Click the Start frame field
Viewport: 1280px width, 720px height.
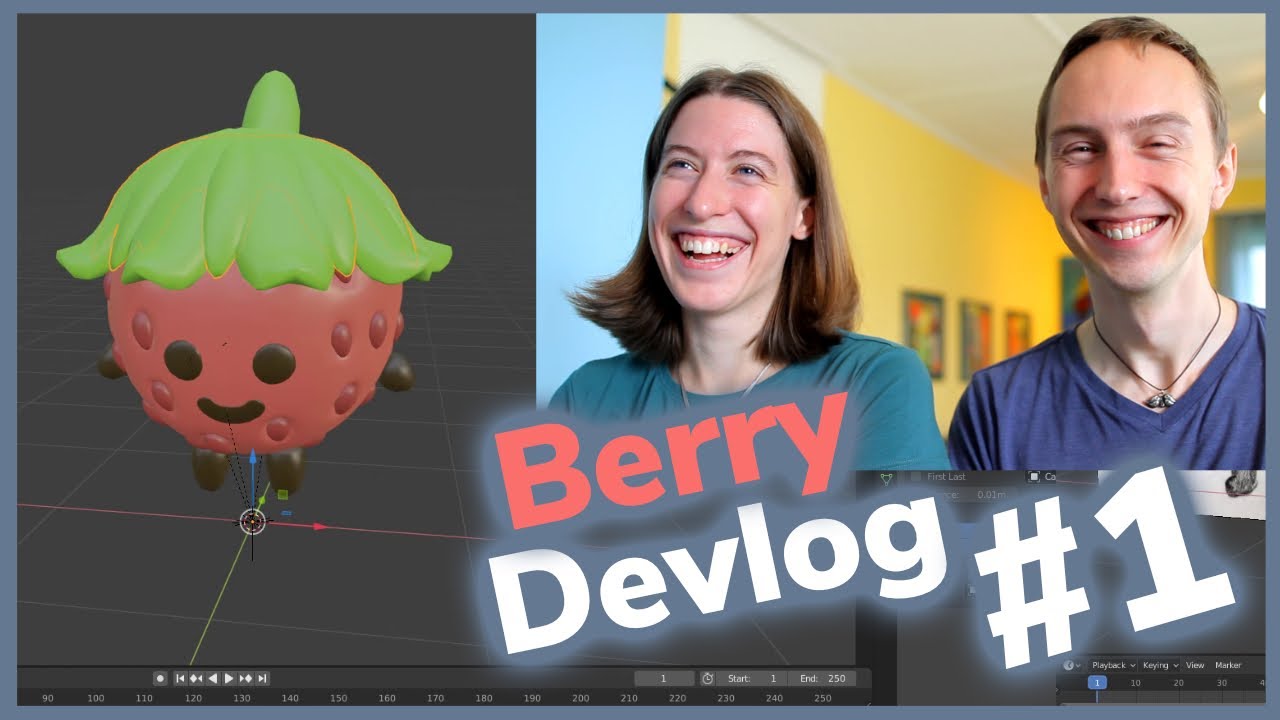(x=752, y=678)
